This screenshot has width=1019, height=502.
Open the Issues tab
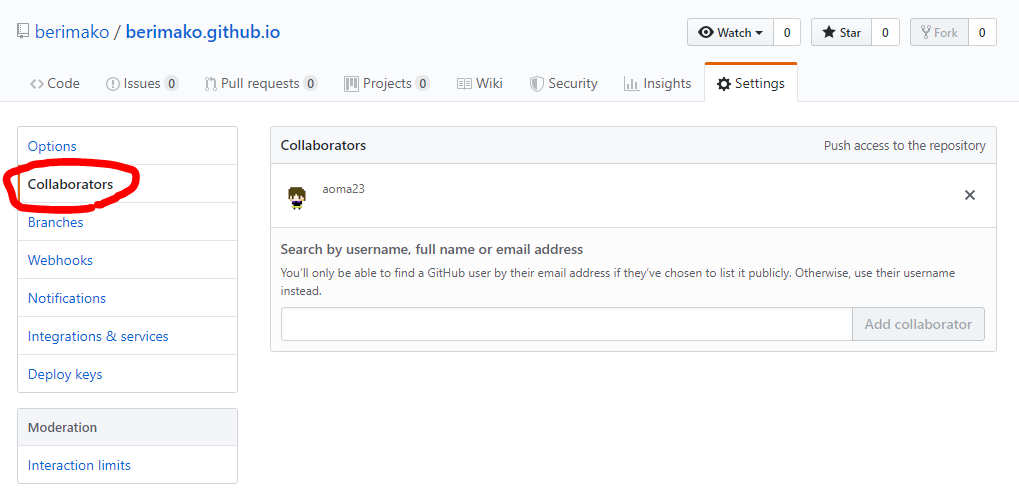coord(142,83)
